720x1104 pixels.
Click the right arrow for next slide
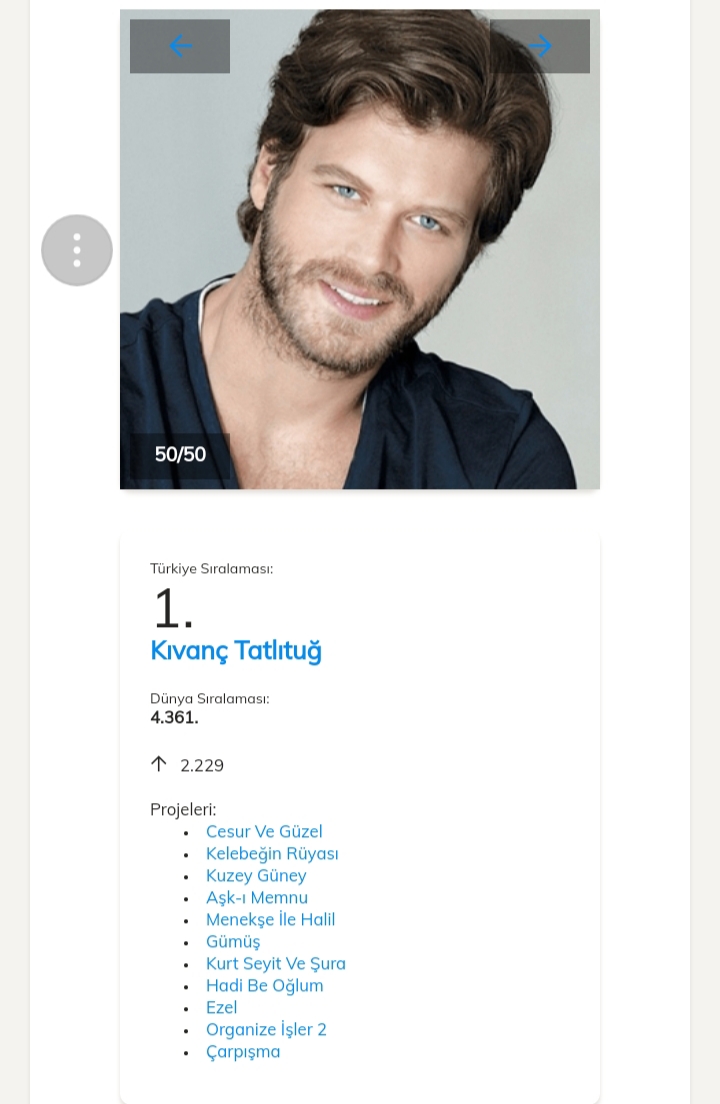[x=540, y=46]
